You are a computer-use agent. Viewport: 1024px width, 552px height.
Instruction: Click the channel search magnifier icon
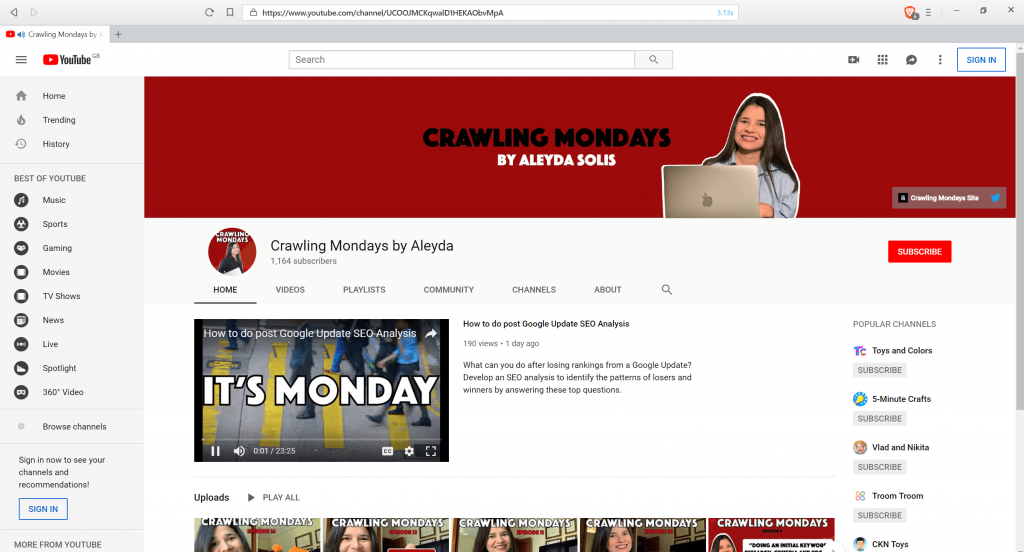click(666, 289)
